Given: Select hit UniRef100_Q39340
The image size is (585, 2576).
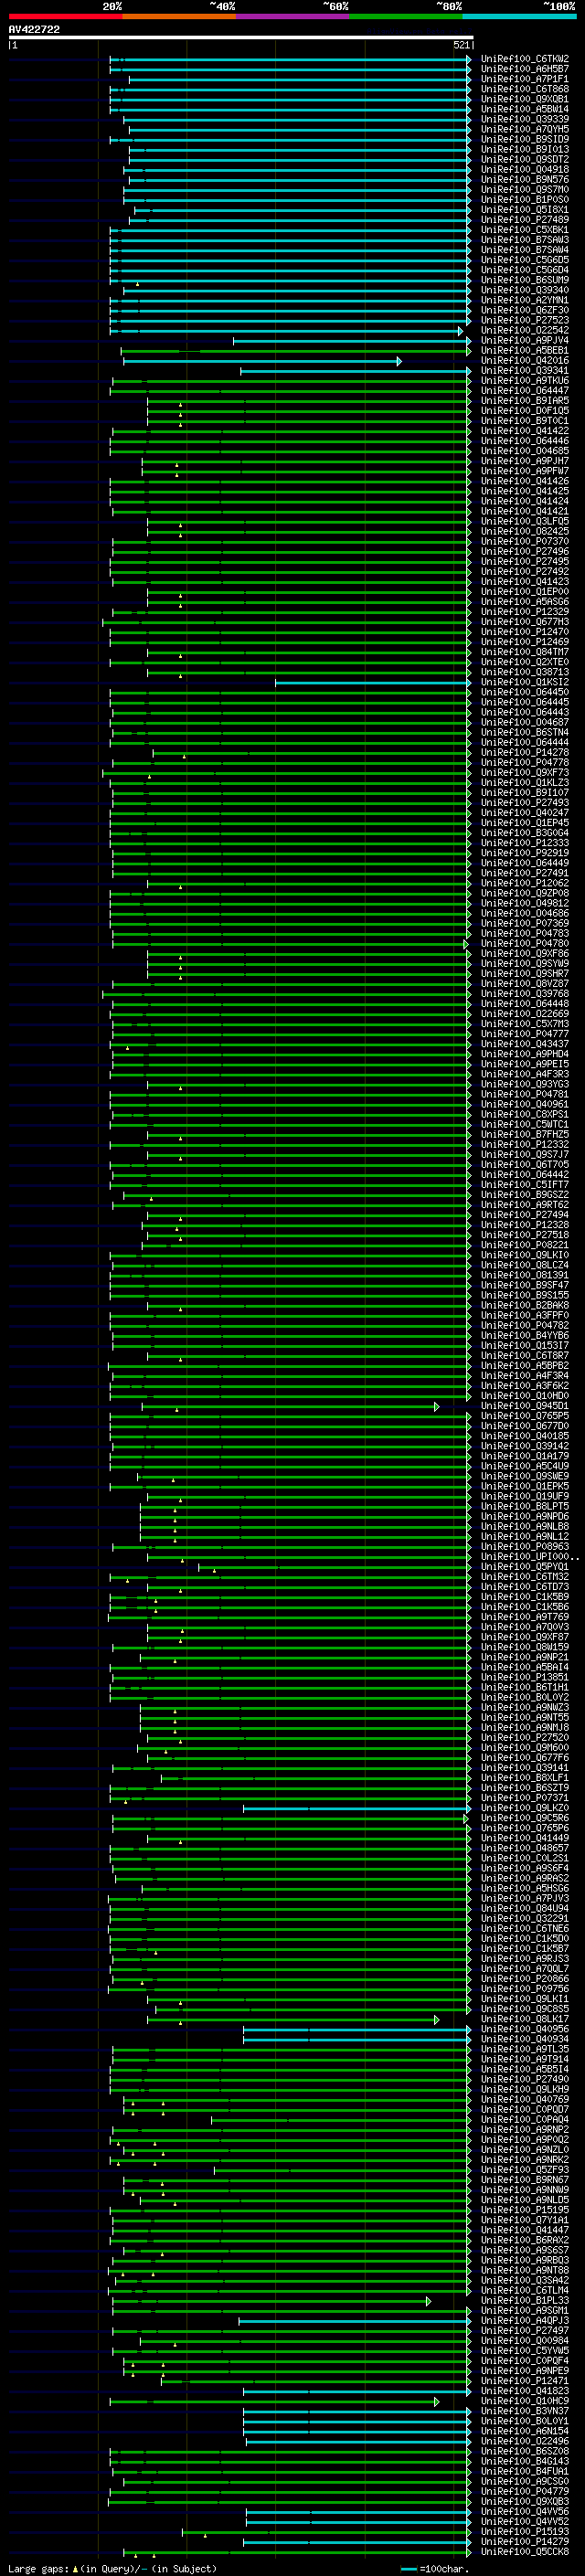Looking at the screenshot, I should coord(525,290).
